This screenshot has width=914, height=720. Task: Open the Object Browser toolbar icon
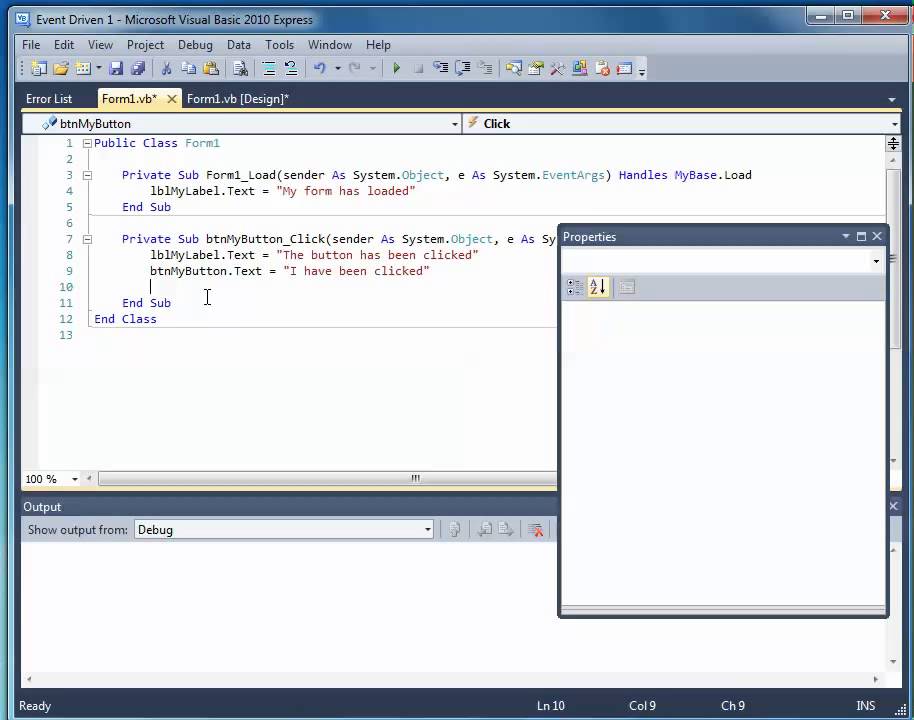pyautogui.click(x=579, y=69)
